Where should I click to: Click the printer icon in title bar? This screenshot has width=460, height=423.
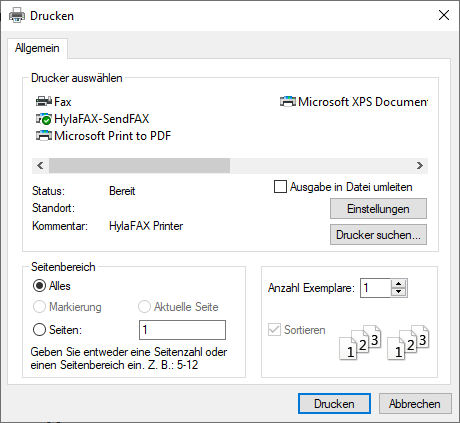17,16
